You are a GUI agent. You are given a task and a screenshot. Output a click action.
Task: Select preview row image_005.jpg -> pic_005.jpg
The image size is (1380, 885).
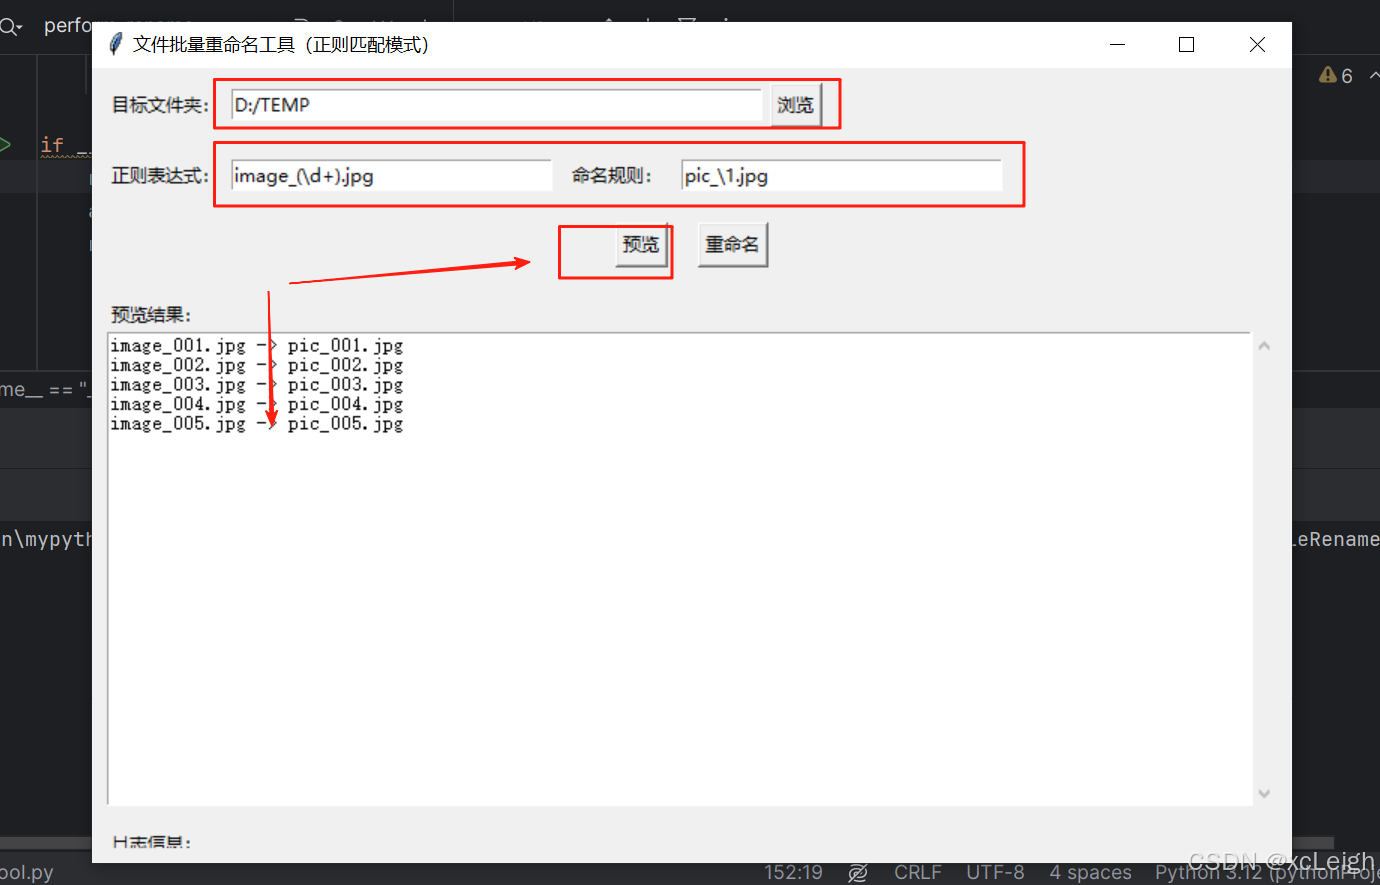coord(257,424)
